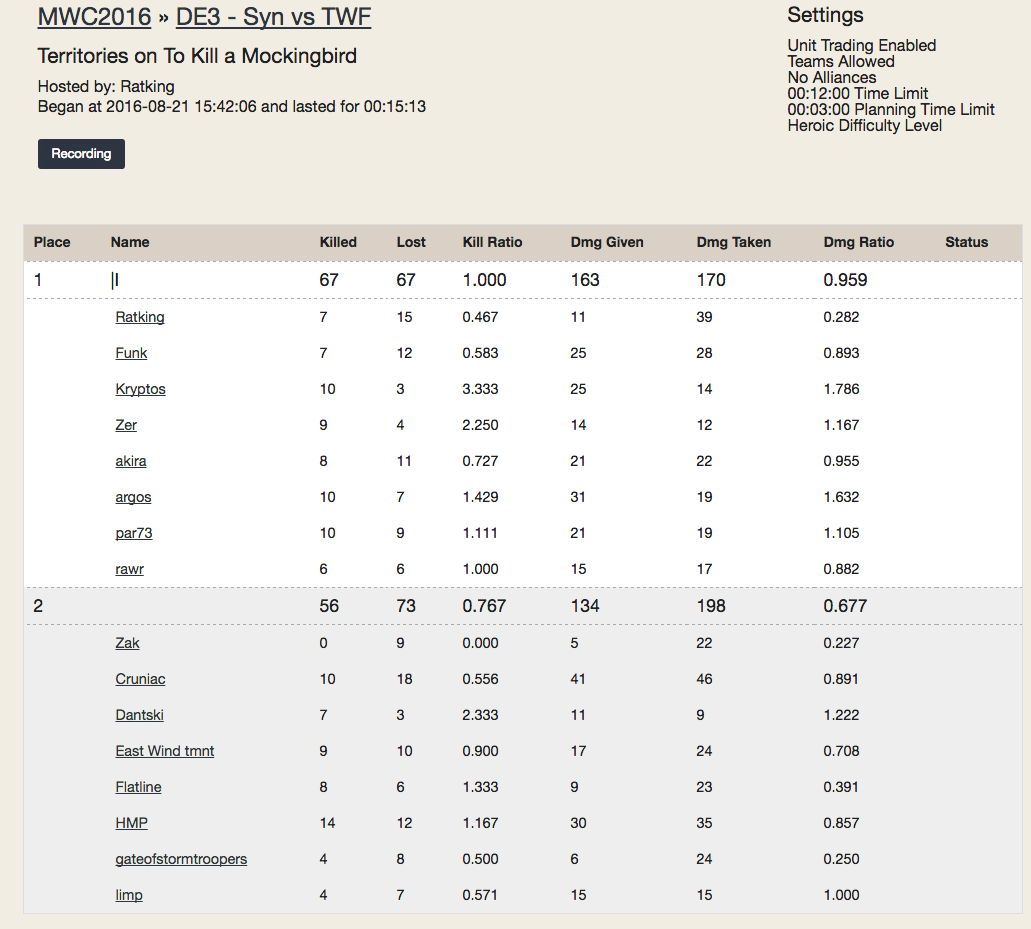
Task: Click the HMP player name
Action: [131, 823]
